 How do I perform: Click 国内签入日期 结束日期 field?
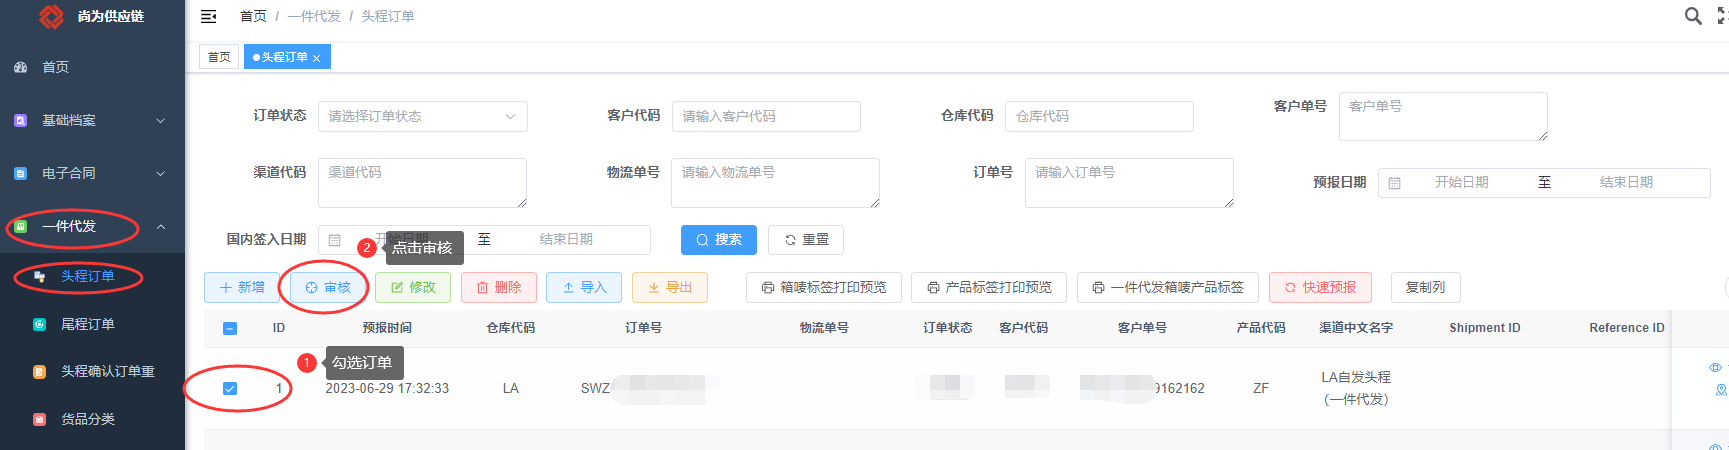[x=566, y=239]
